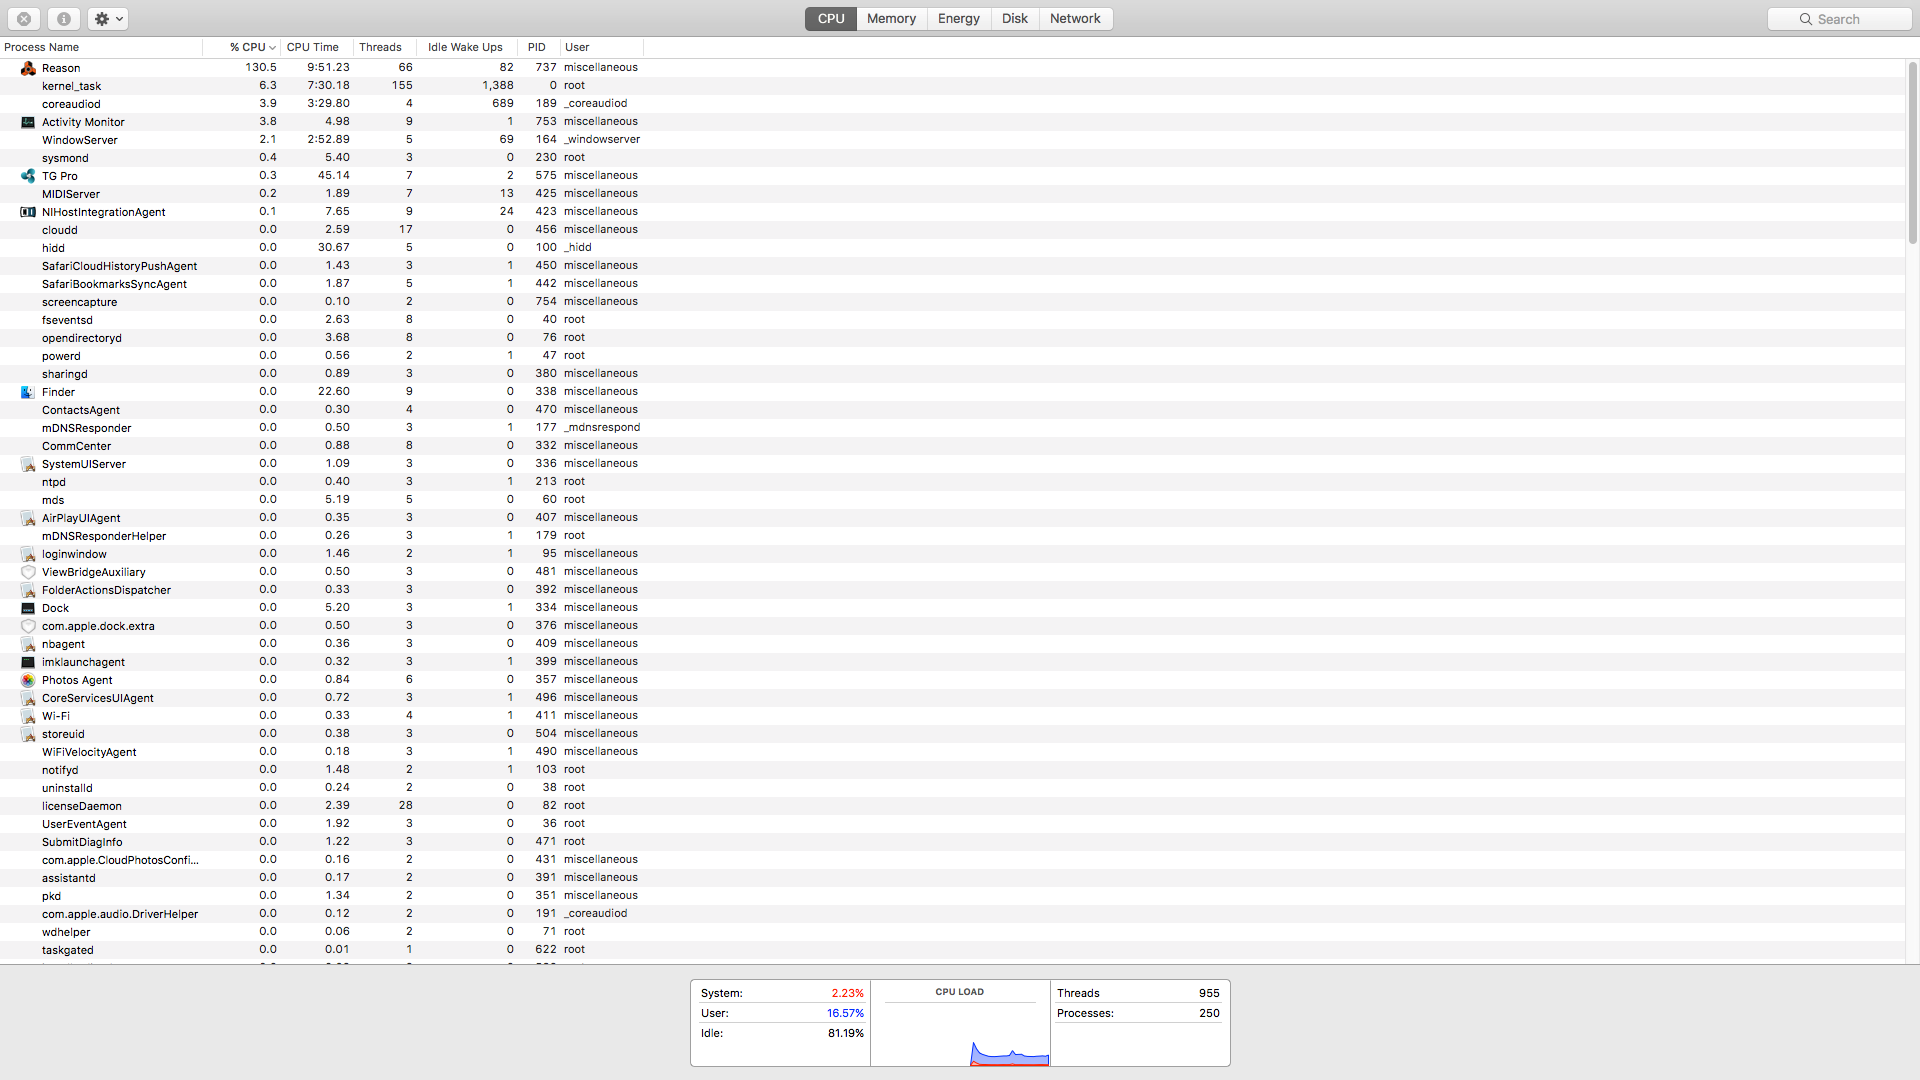Select the SafariBookmarksSyncAgent row

point(952,284)
